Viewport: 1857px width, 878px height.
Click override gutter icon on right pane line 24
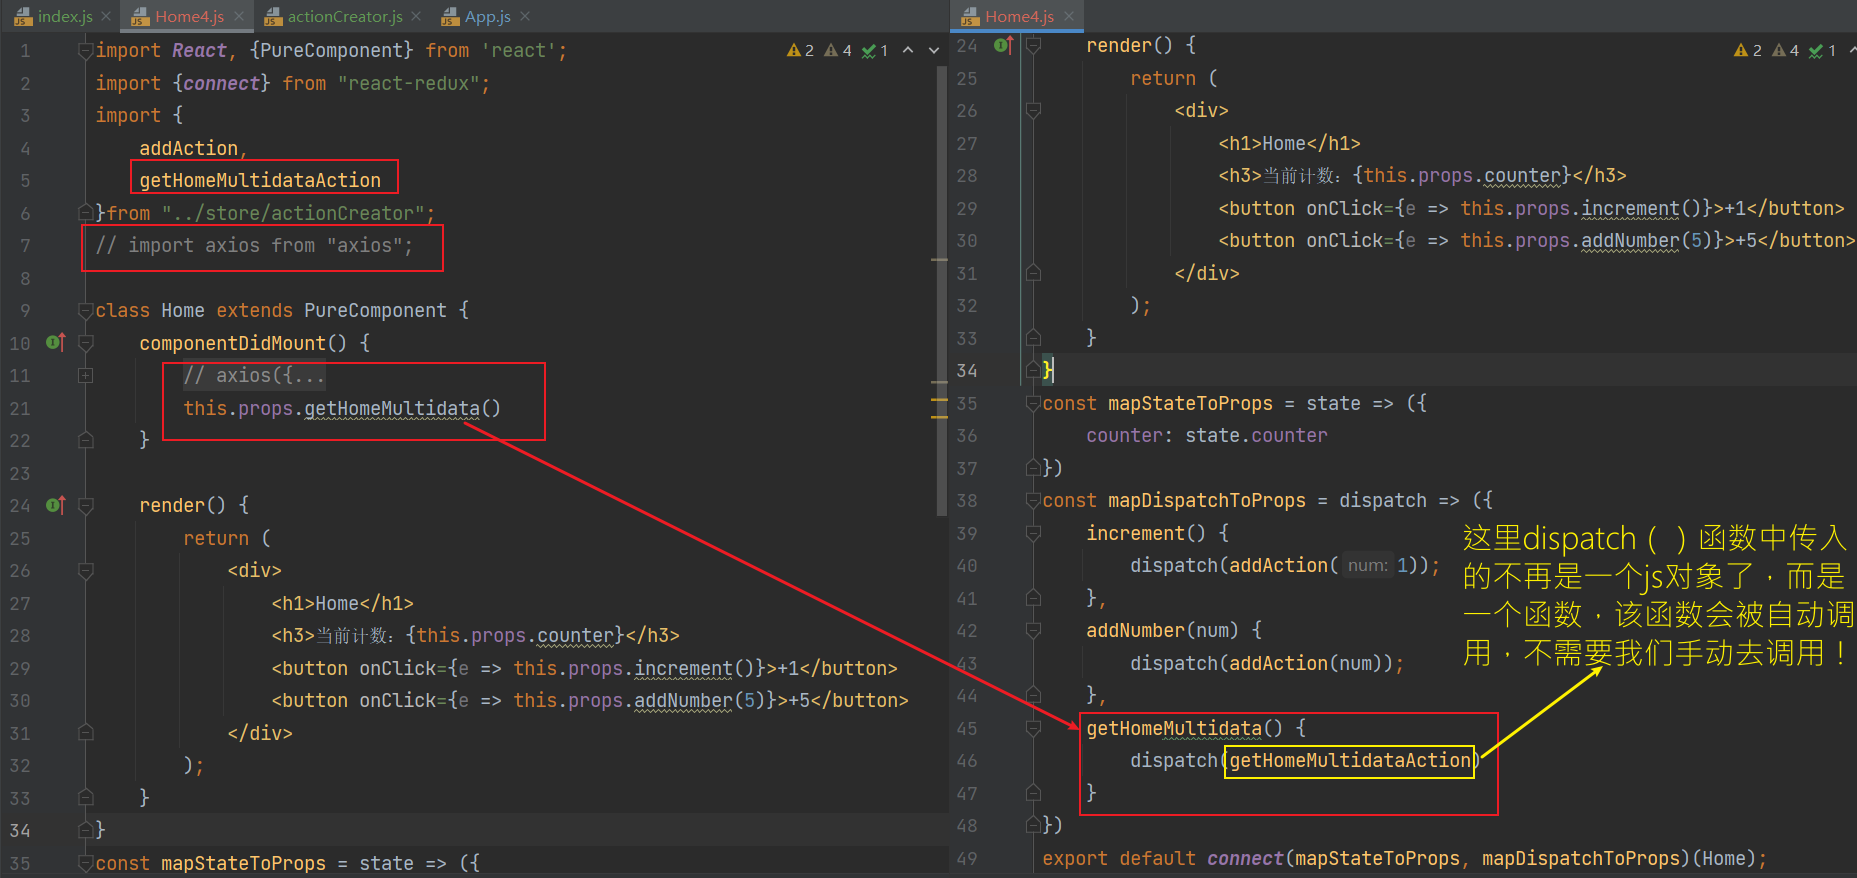(x=1004, y=45)
